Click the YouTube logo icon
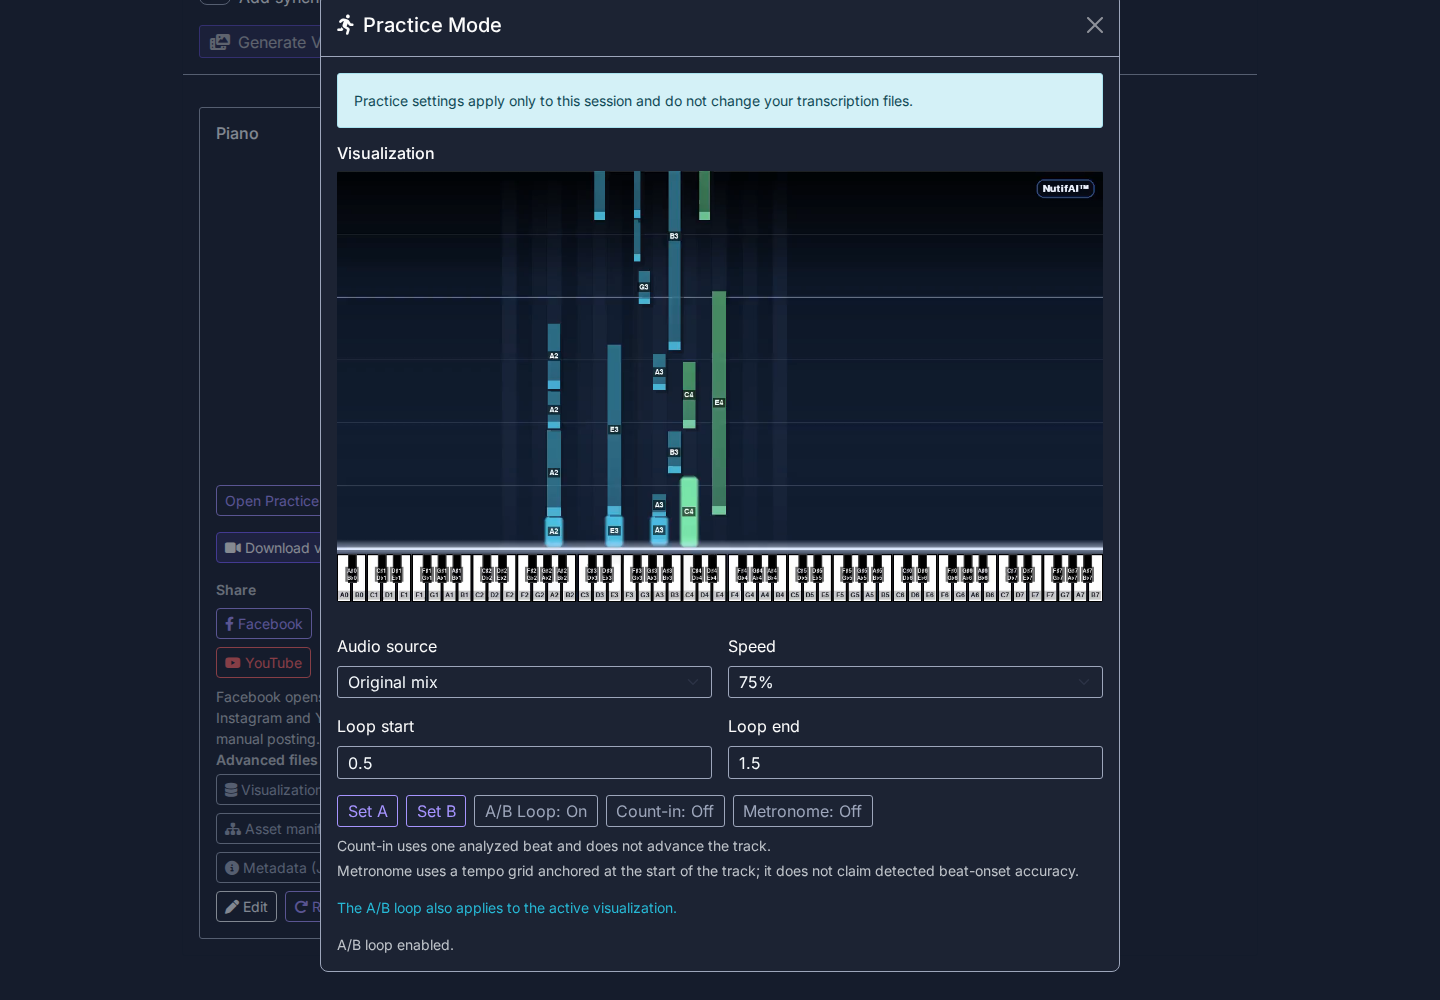This screenshot has height=1000, width=1440. tap(233, 663)
